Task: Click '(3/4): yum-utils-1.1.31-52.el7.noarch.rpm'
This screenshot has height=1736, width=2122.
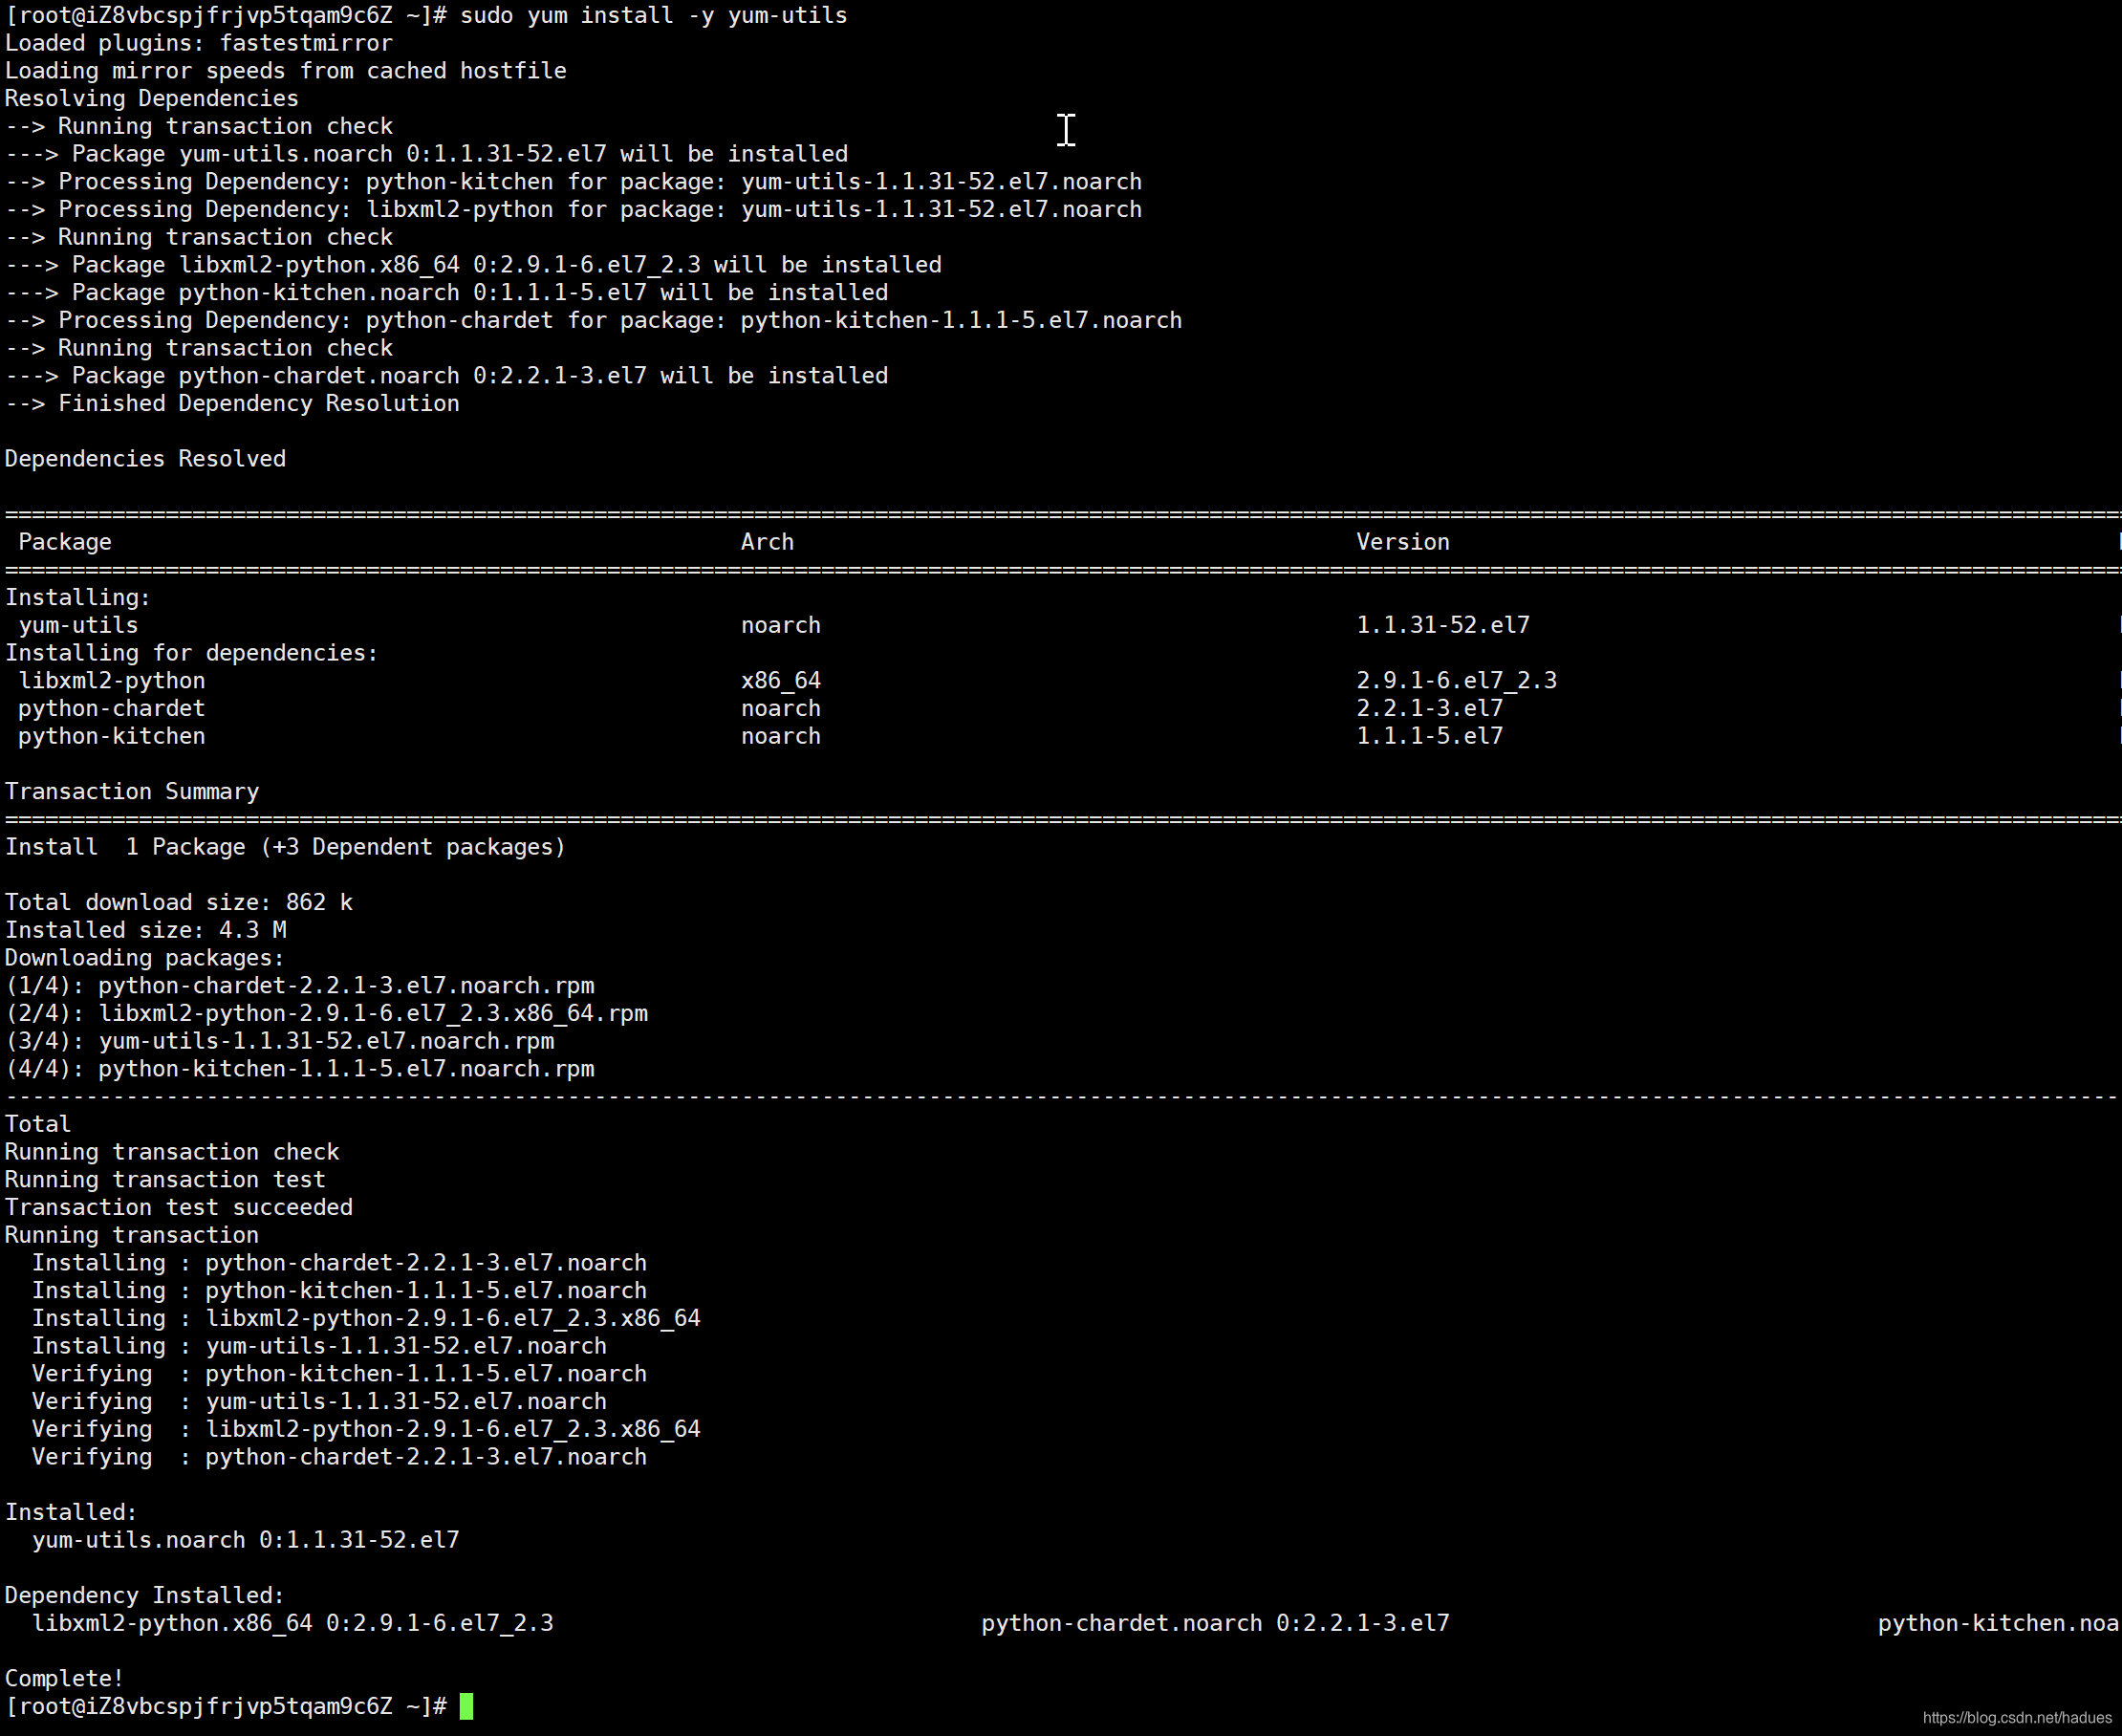Action: tap(280, 1041)
